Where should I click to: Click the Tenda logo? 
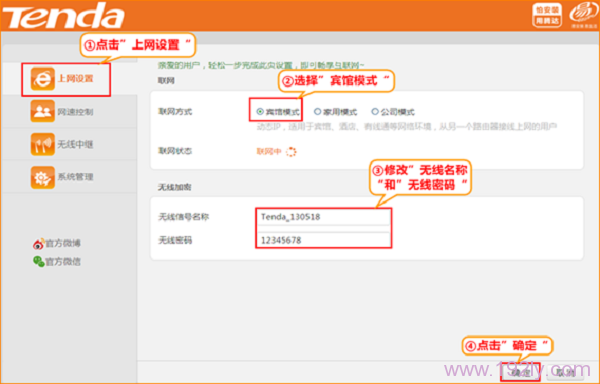click(64, 16)
